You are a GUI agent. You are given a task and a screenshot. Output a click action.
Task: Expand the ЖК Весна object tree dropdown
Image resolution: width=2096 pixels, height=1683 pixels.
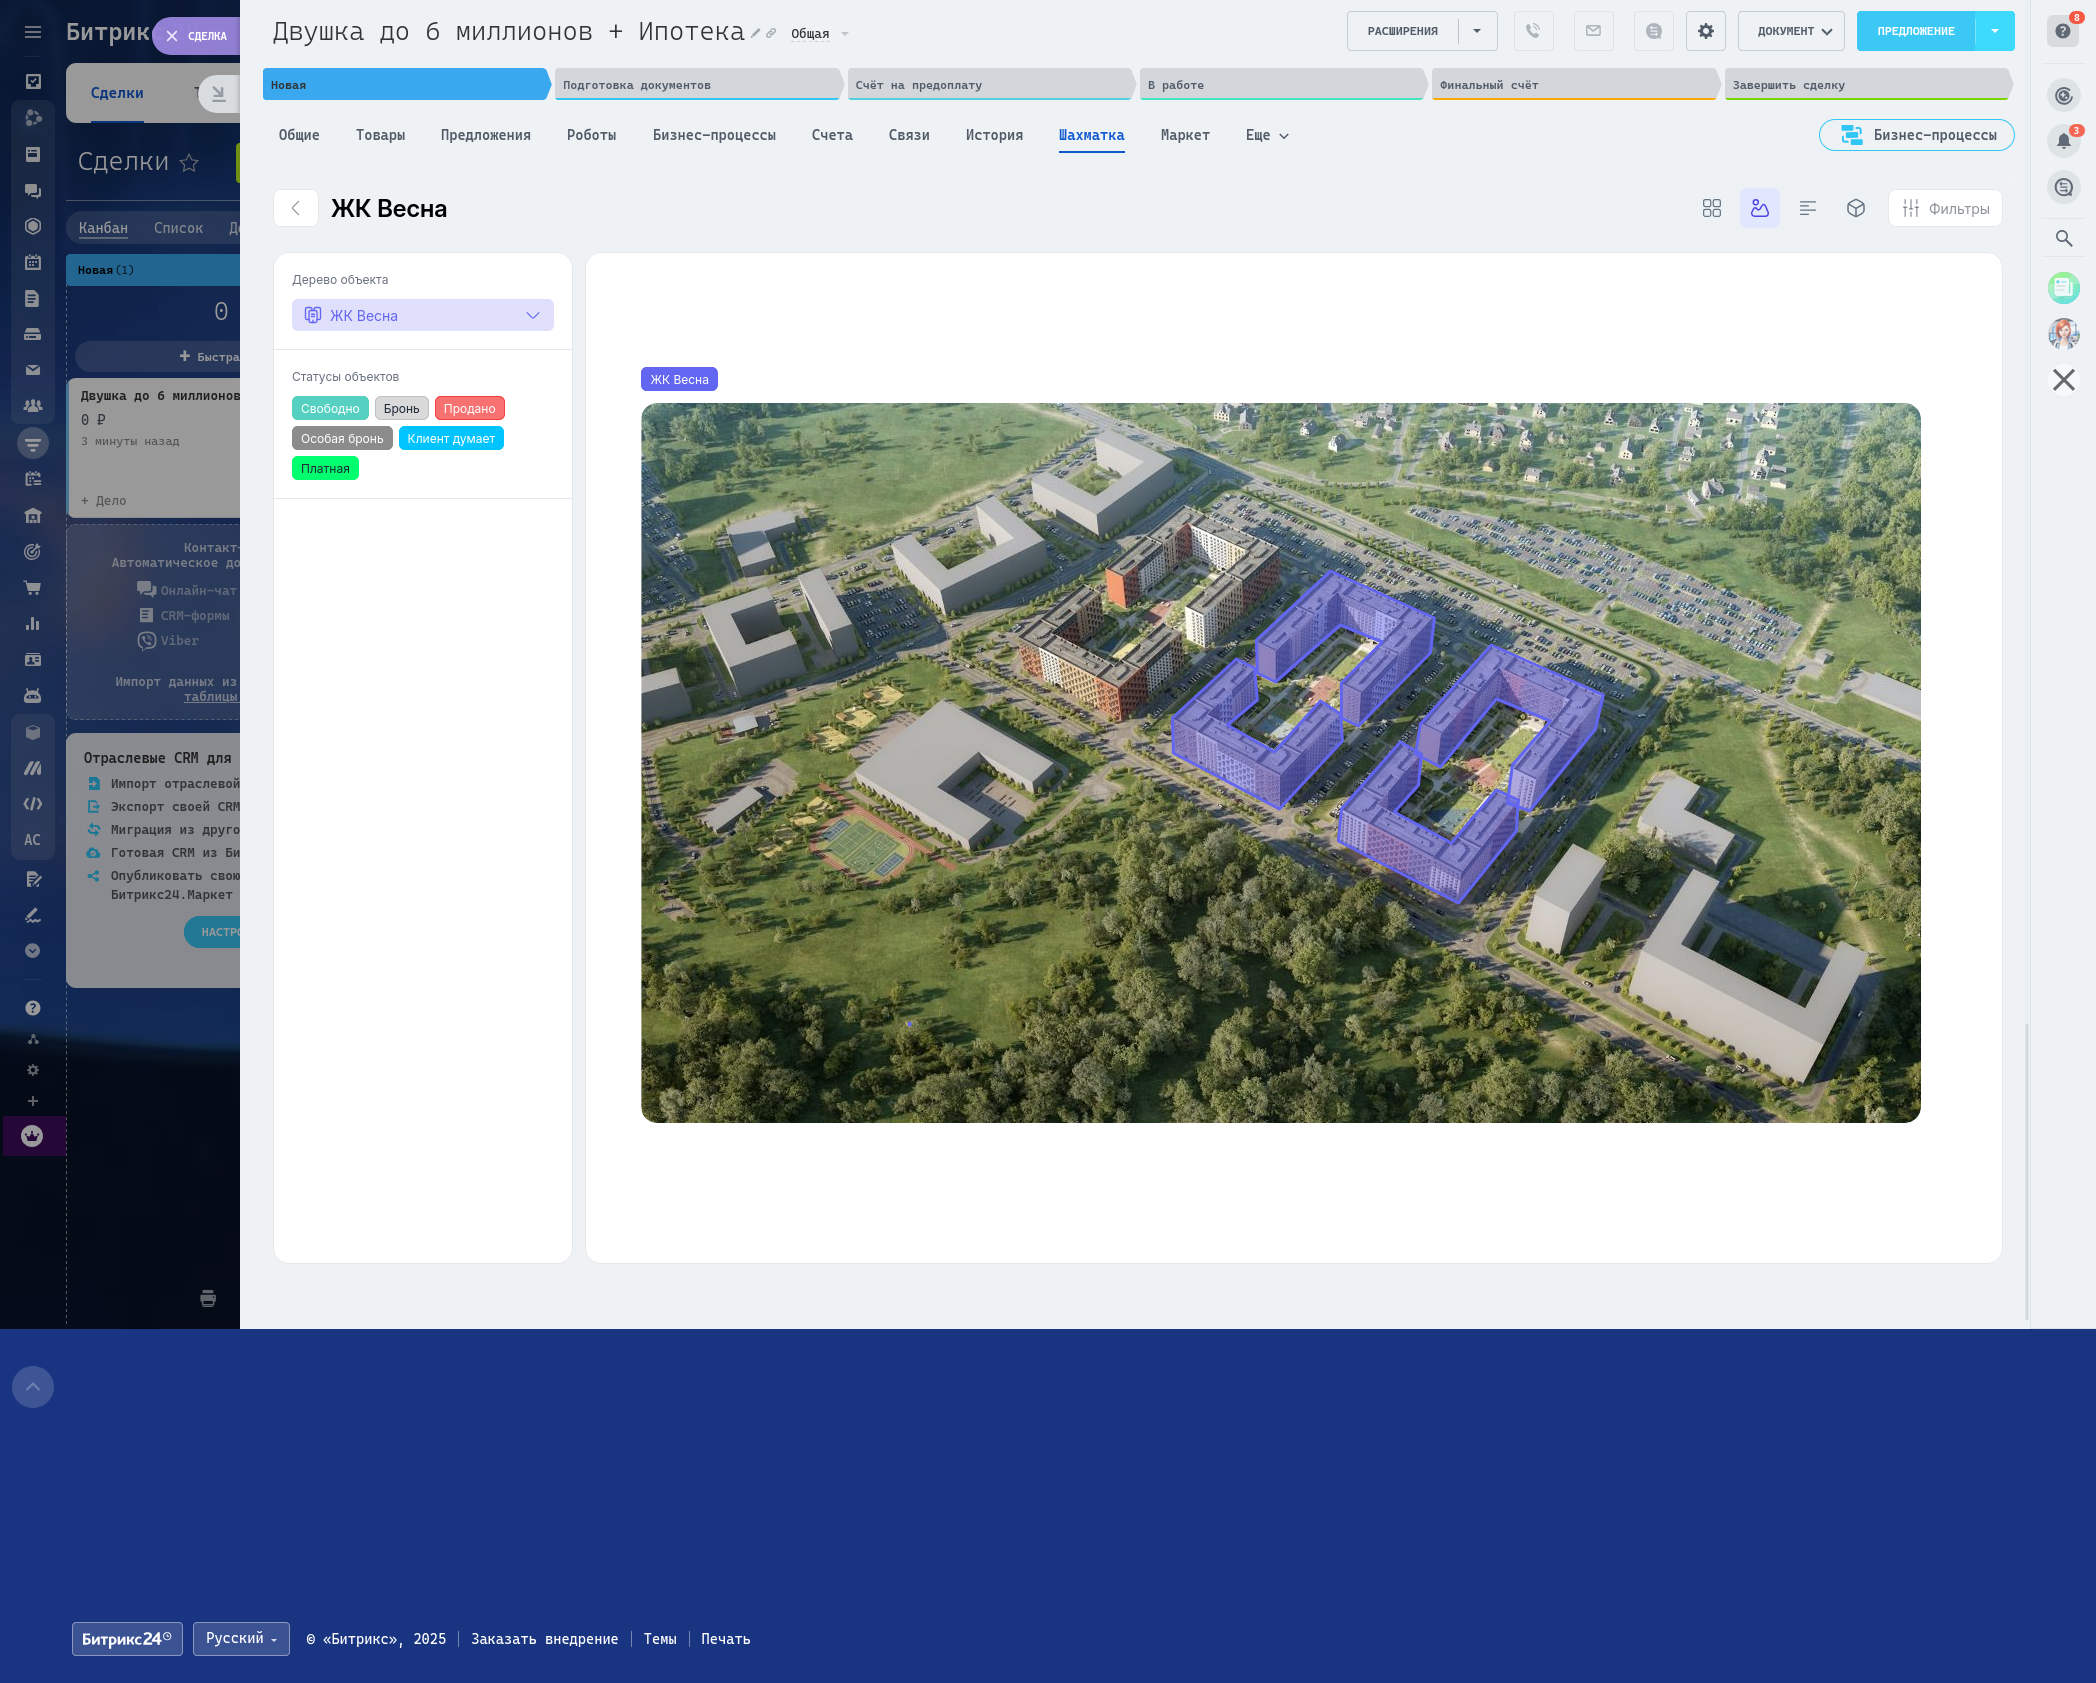tap(422, 315)
